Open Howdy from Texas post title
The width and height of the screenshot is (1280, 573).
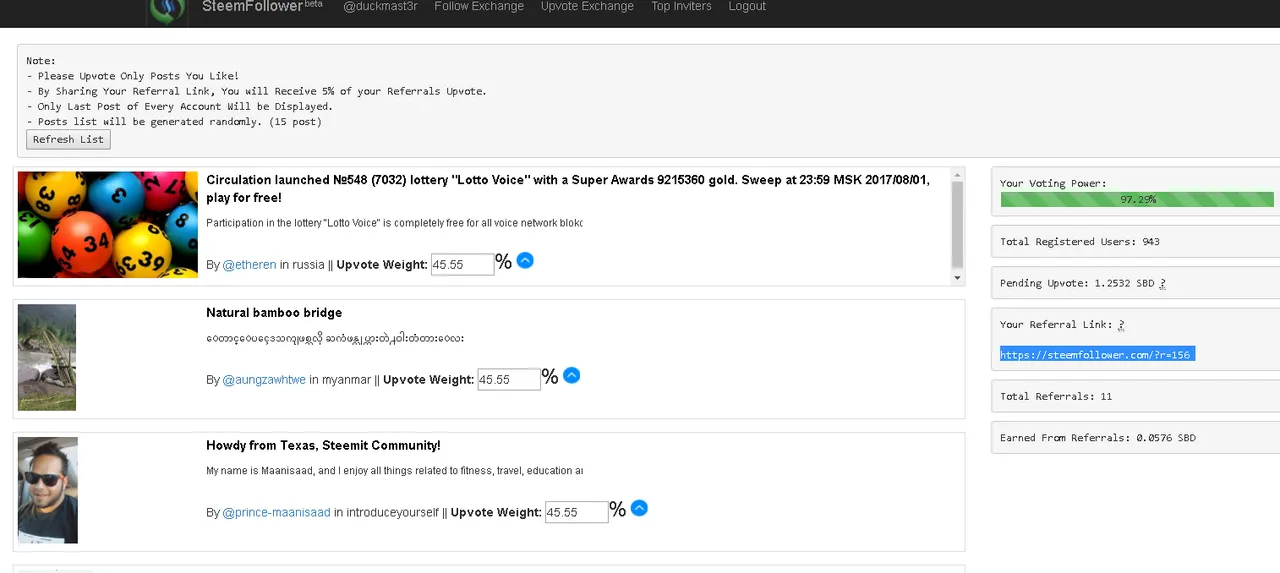tap(323, 446)
